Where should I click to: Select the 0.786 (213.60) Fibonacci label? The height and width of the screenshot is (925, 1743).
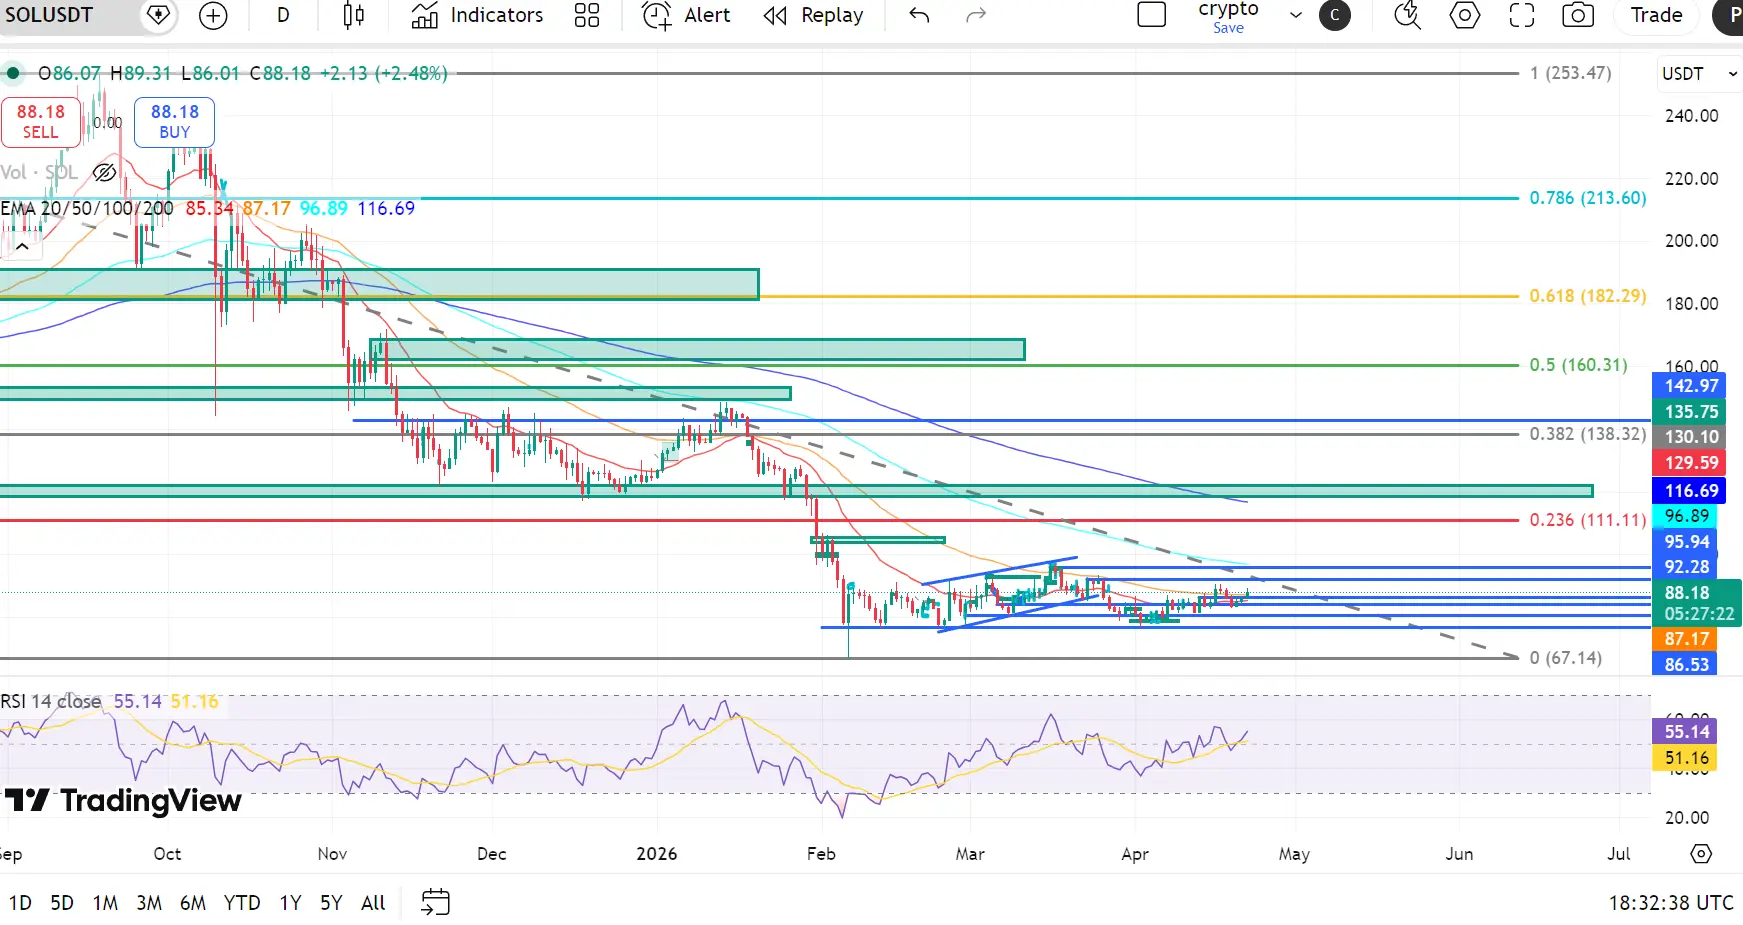point(1588,198)
